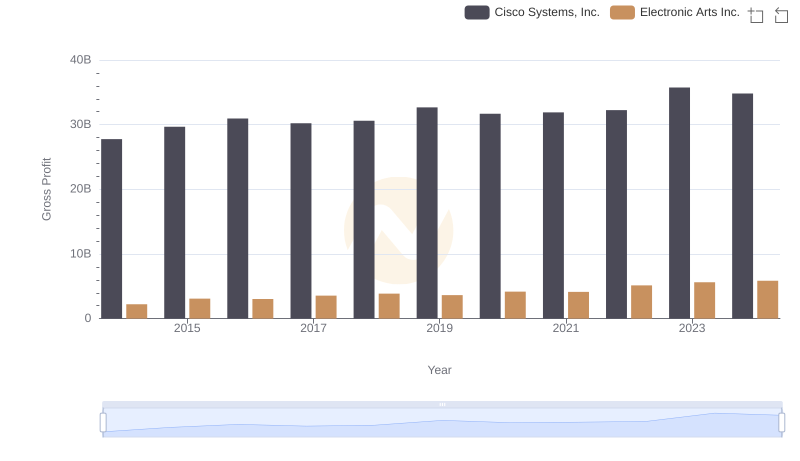
Task: Grab the right data zoom slider handle
Action: coord(781,423)
